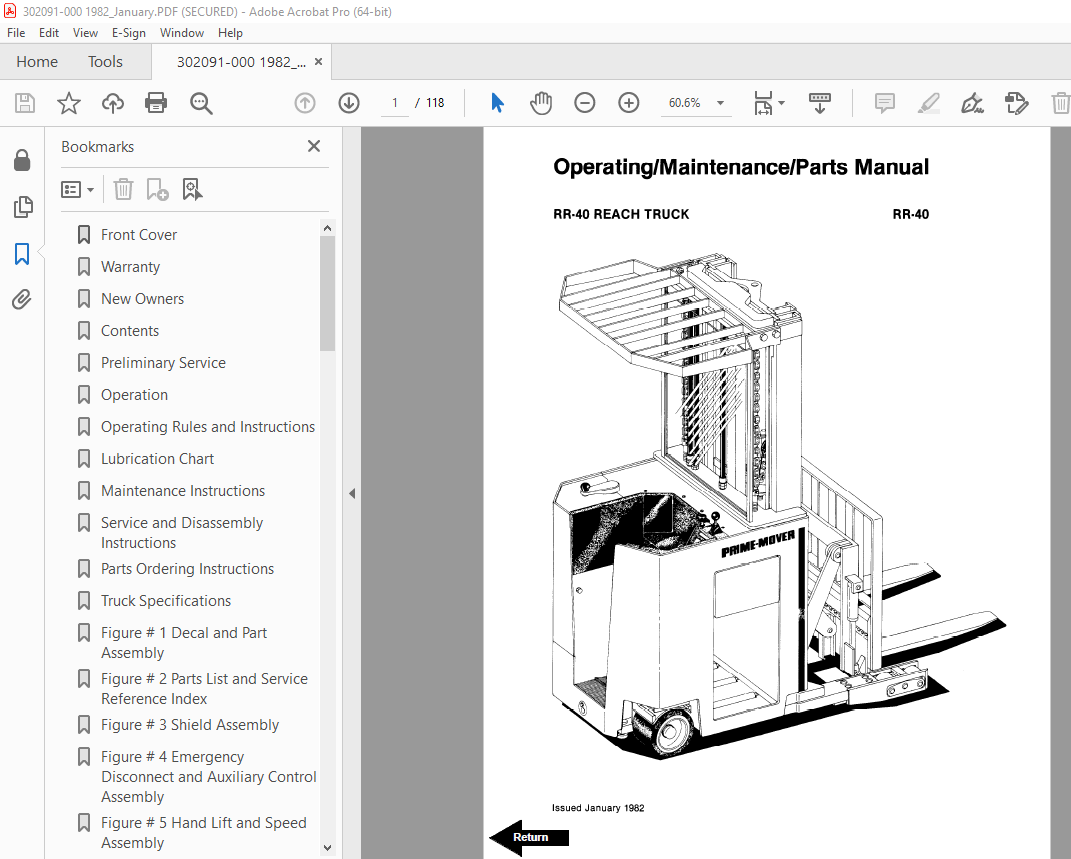The width and height of the screenshot is (1071, 859).
Task: Select the arrow selection tool
Action: pyautogui.click(x=497, y=103)
